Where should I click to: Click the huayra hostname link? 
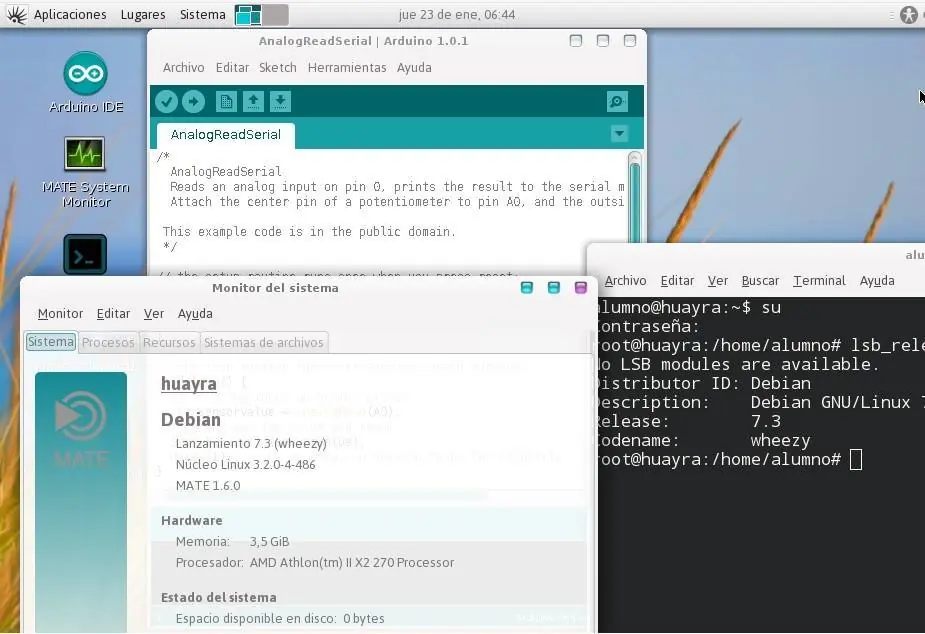(x=189, y=383)
